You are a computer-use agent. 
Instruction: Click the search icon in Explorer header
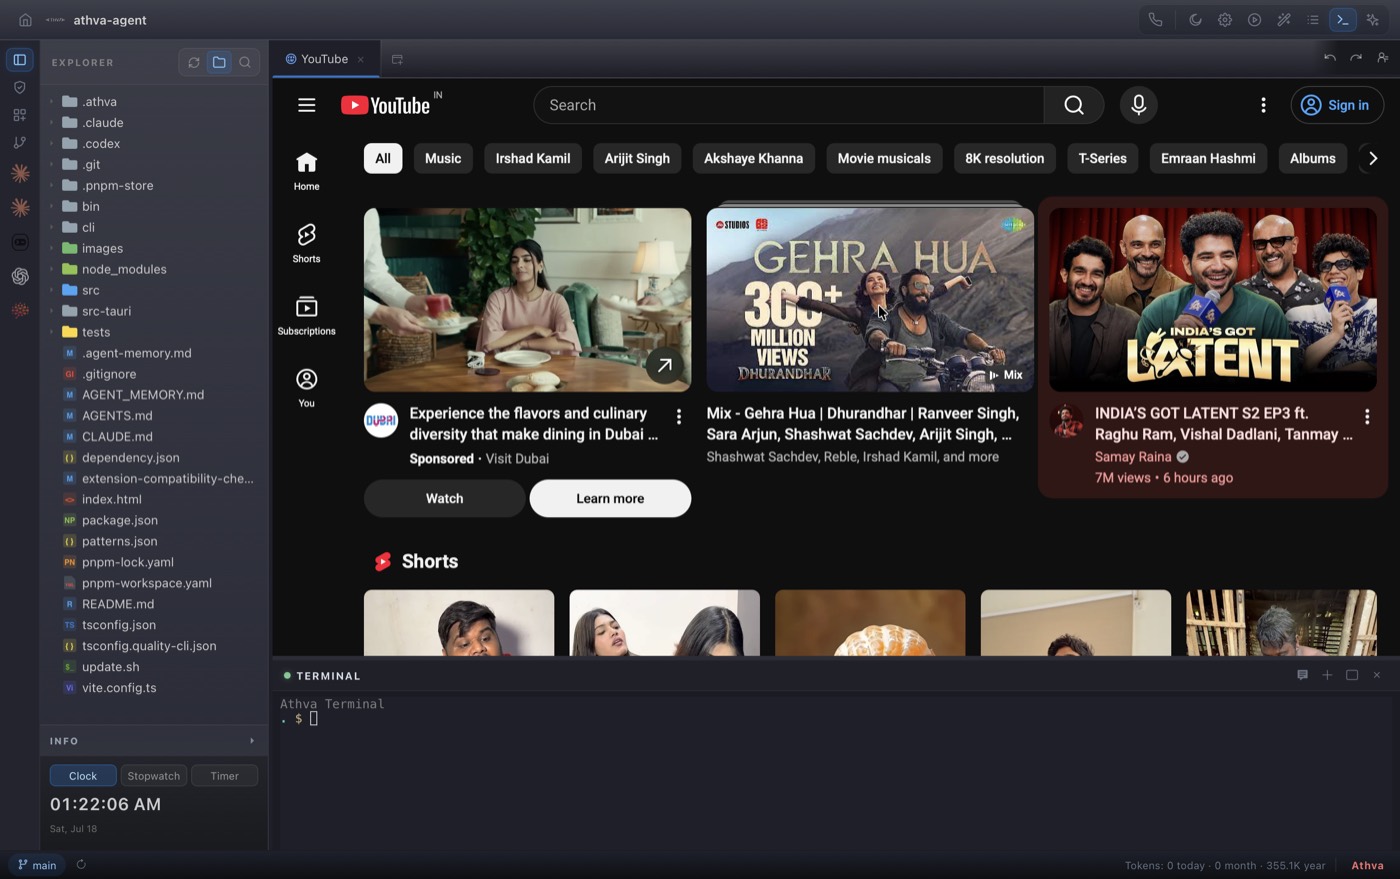pyautogui.click(x=245, y=62)
